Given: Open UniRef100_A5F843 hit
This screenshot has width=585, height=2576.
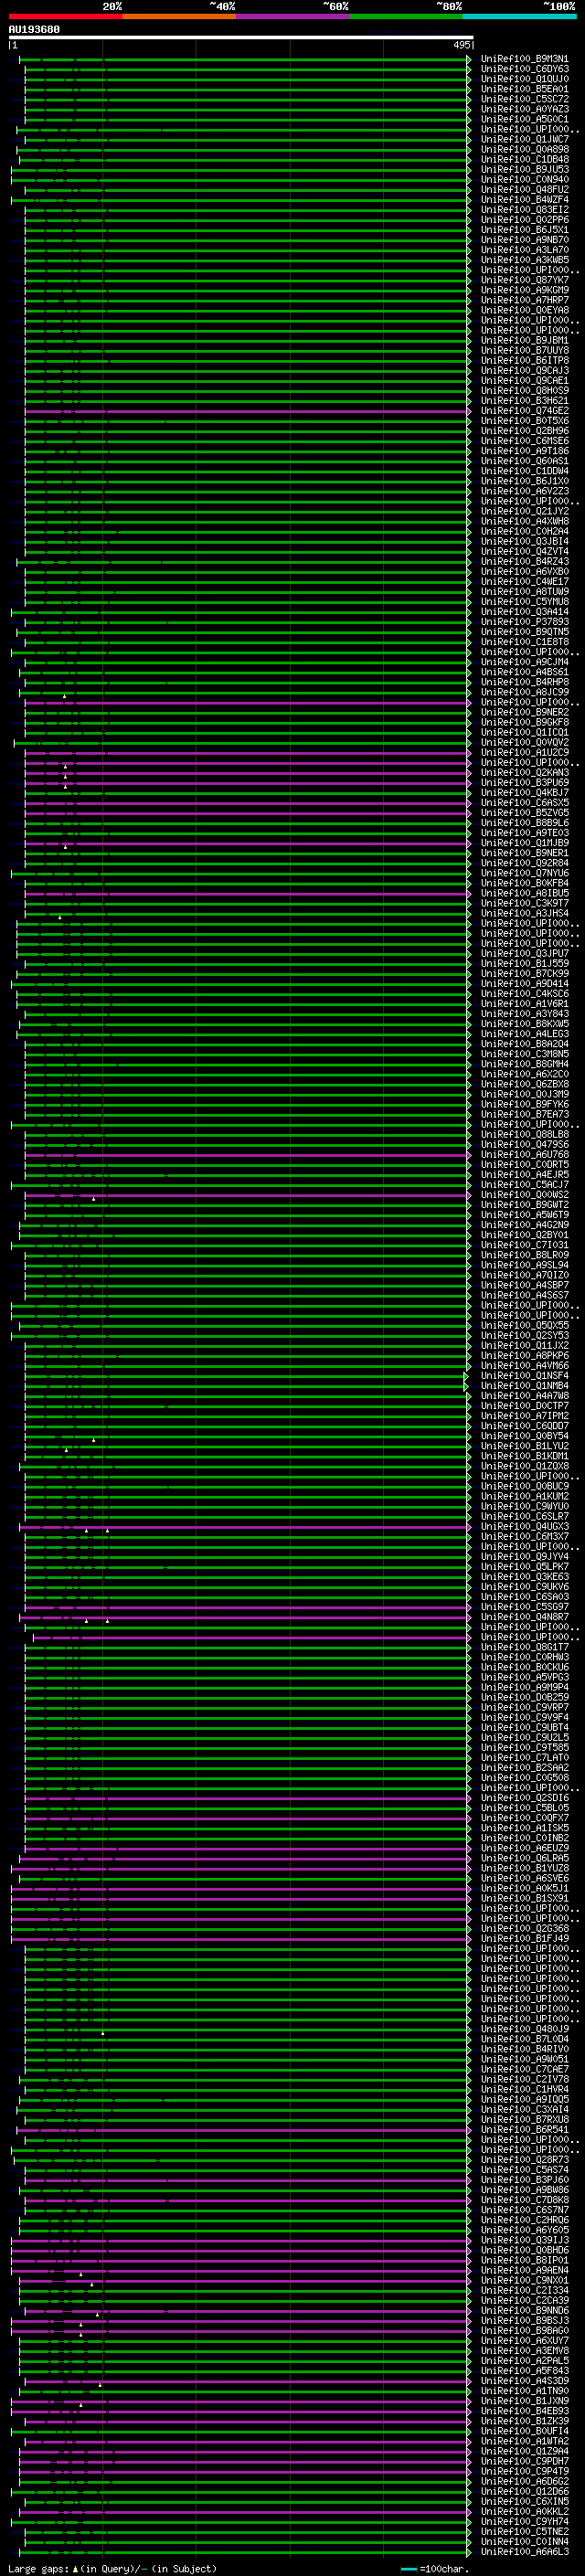Looking at the screenshot, I should pyautogui.click(x=524, y=2371).
